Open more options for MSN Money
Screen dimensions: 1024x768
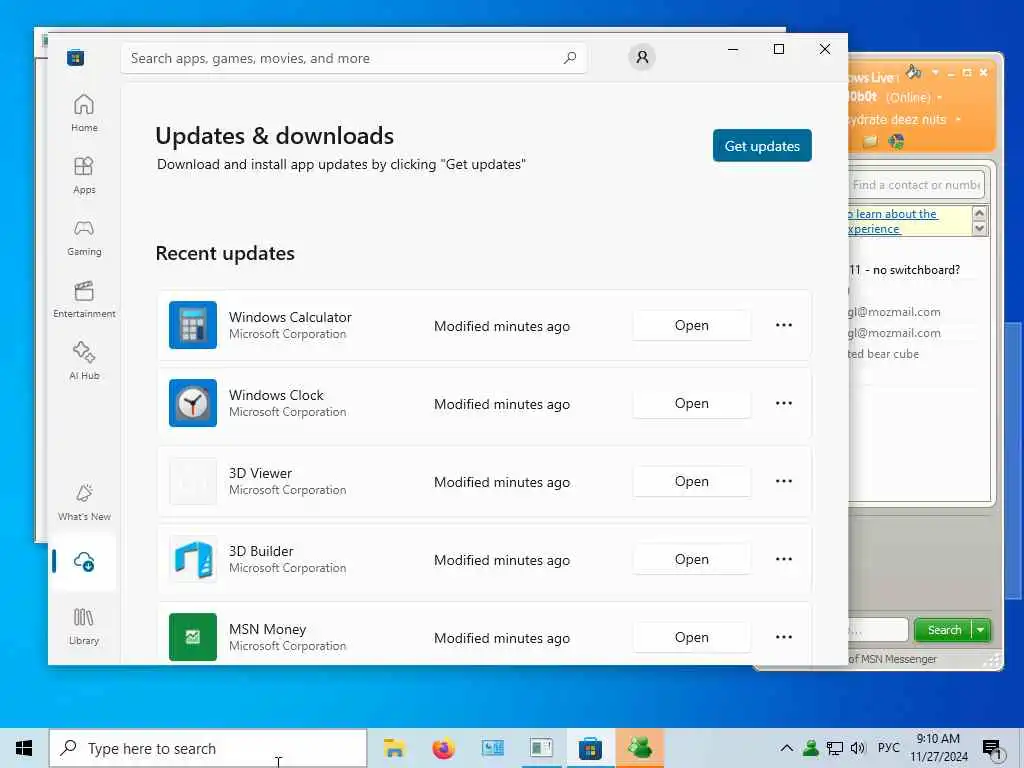click(784, 637)
